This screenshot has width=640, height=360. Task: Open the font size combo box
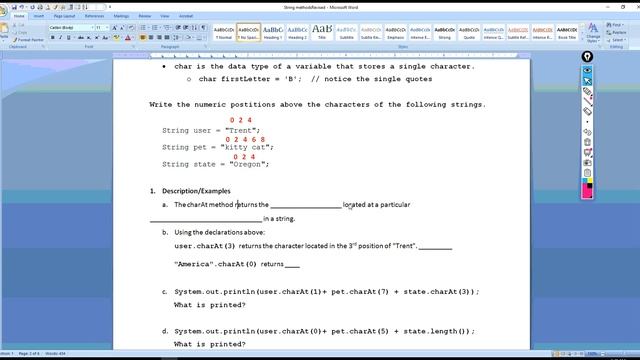tap(102, 27)
